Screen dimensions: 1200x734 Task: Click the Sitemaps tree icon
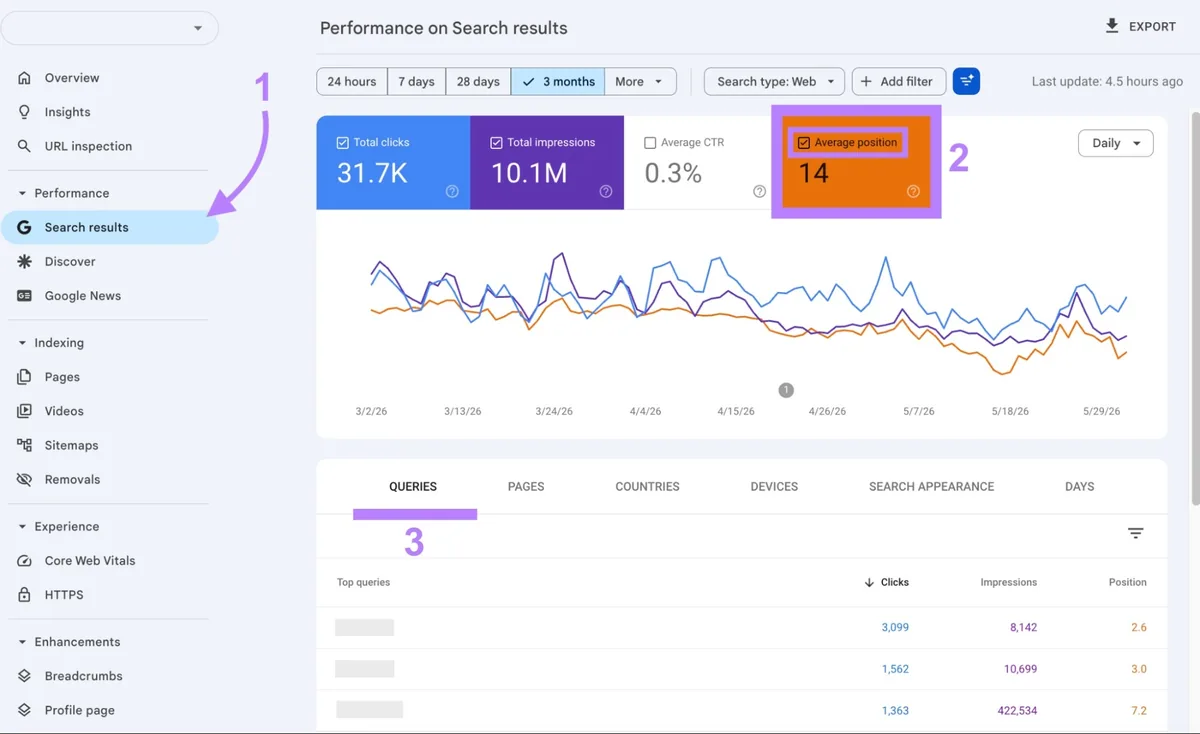point(24,445)
